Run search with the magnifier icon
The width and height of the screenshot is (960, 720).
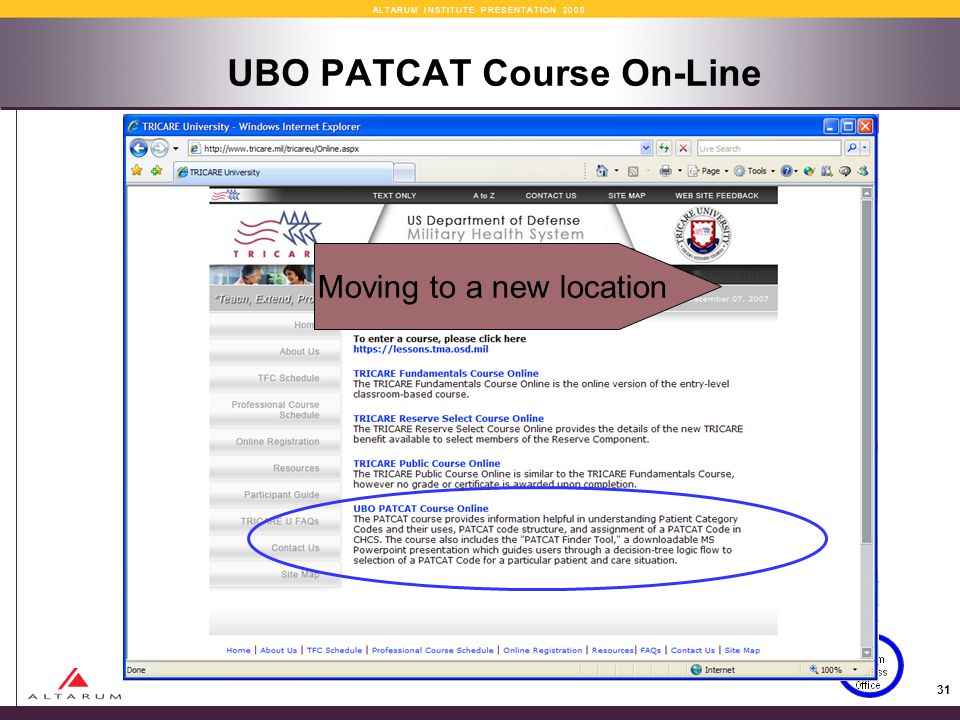[x=851, y=148]
